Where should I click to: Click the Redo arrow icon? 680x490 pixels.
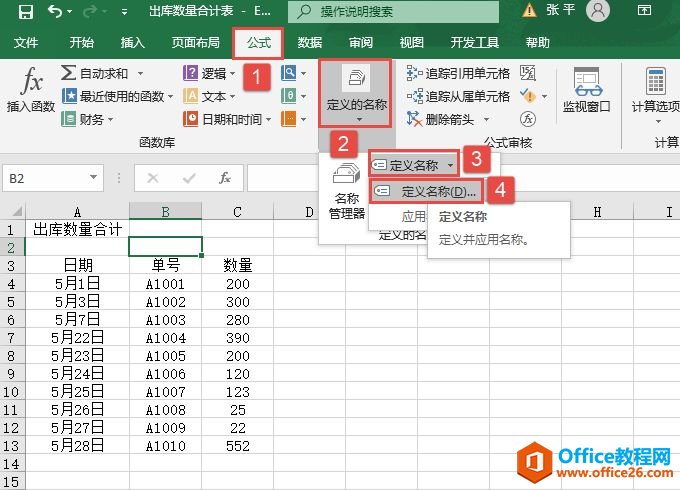[x=90, y=11]
